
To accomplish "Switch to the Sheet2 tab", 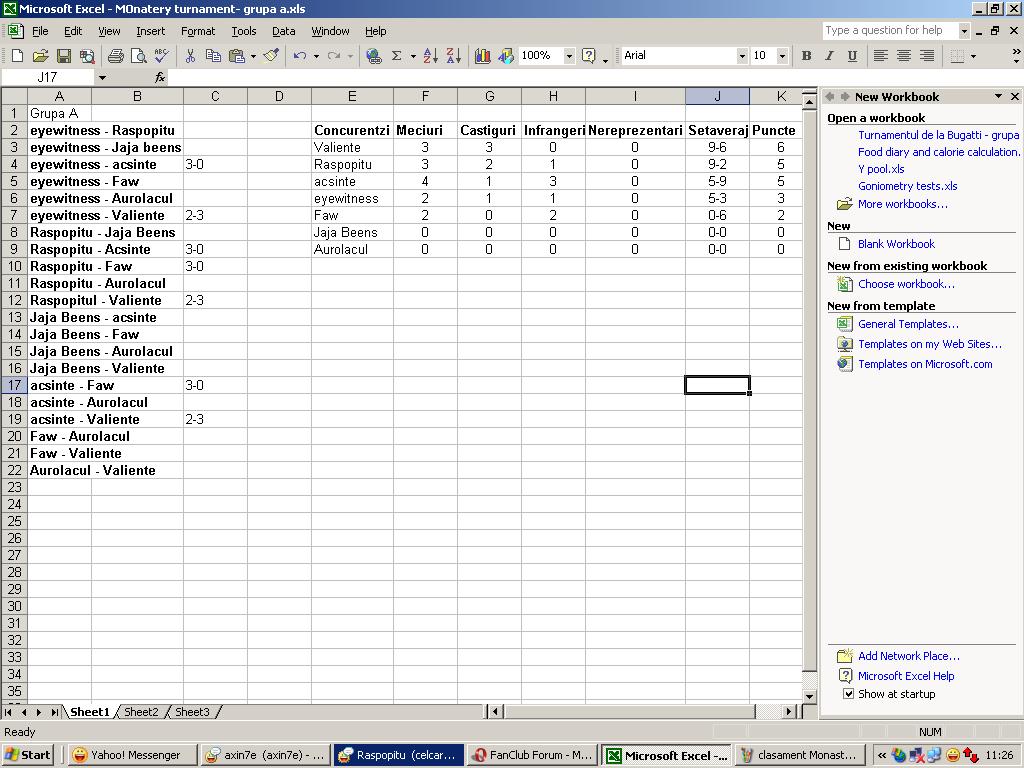I will pos(141,712).
